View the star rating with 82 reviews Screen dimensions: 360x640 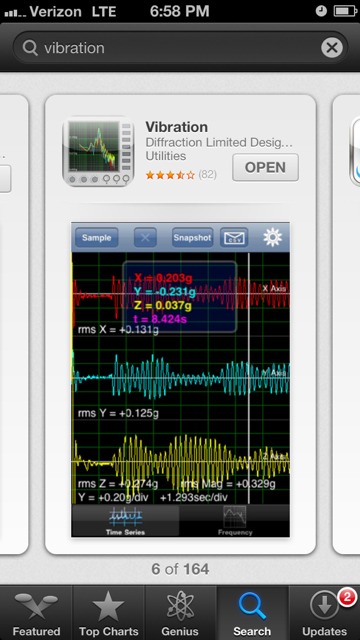tap(181, 175)
